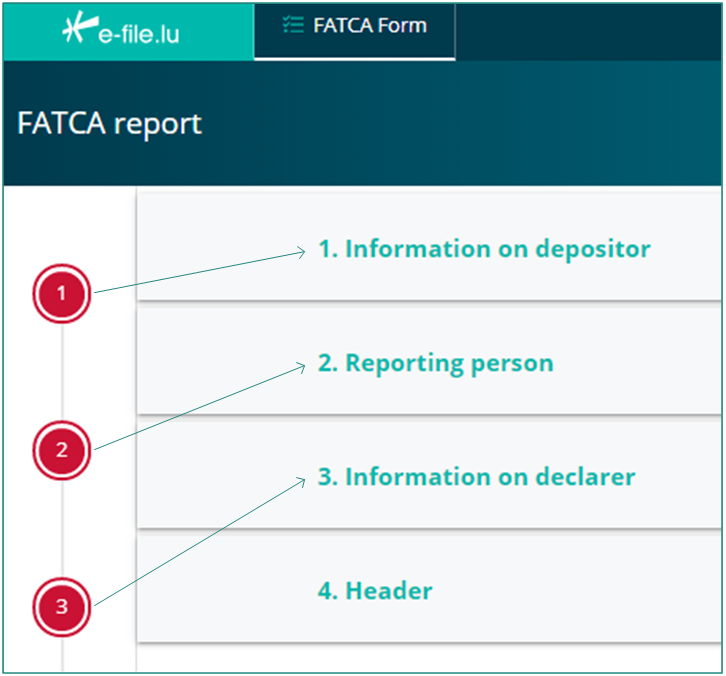Select the FATCA report page title
This screenshot has width=726, height=676.
[110, 124]
